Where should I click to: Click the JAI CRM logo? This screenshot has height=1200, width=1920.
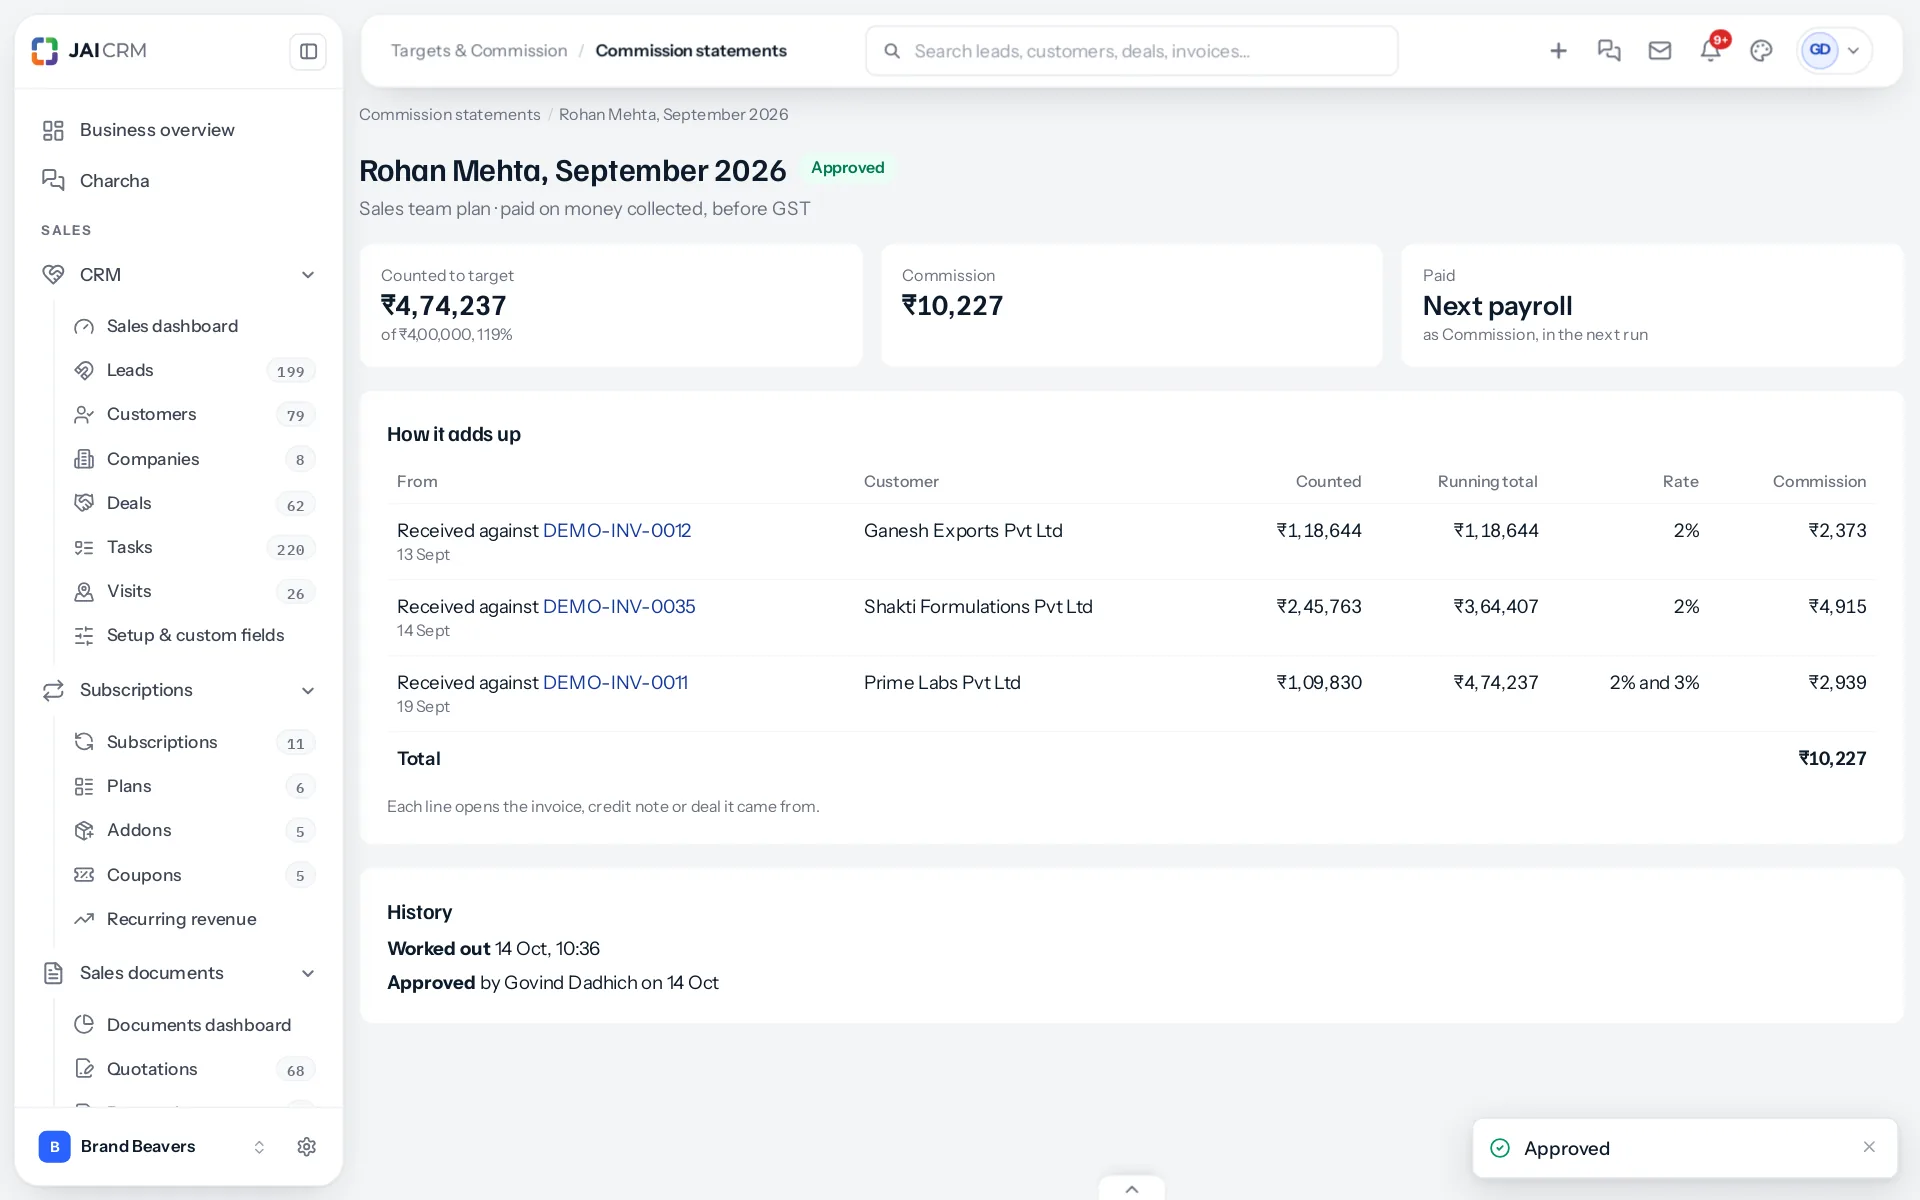88,50
